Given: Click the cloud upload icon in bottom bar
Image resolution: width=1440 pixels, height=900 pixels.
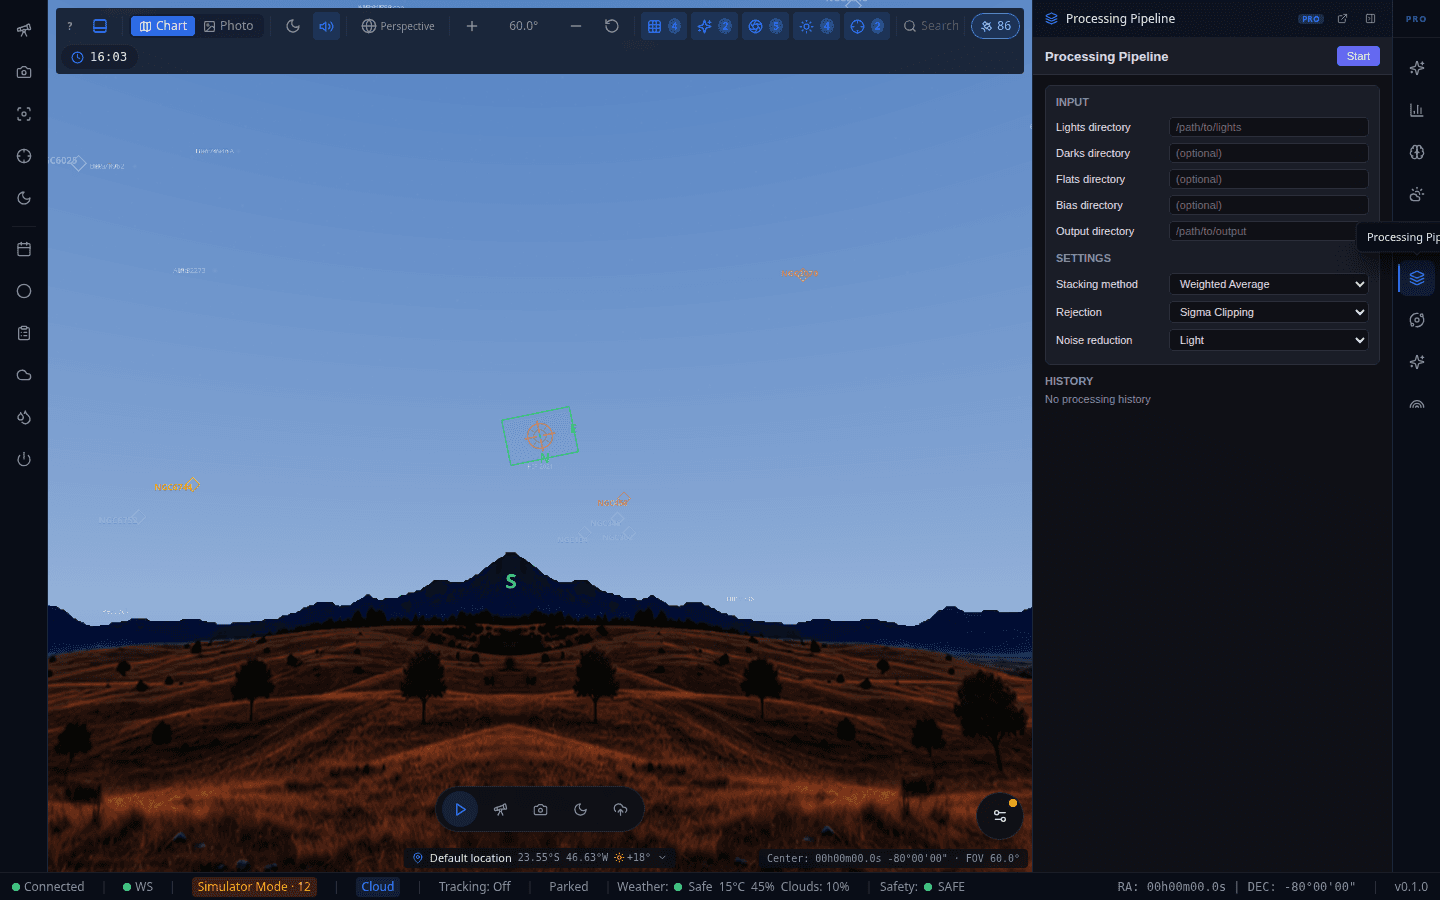Looking at the screenshot, I should (620, 810).
